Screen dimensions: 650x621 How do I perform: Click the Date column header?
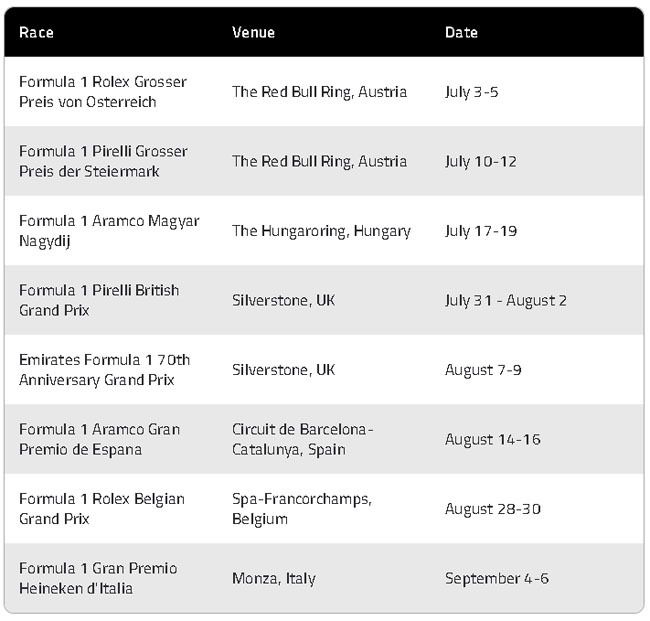pyautogui.click(x=461, y=32)
